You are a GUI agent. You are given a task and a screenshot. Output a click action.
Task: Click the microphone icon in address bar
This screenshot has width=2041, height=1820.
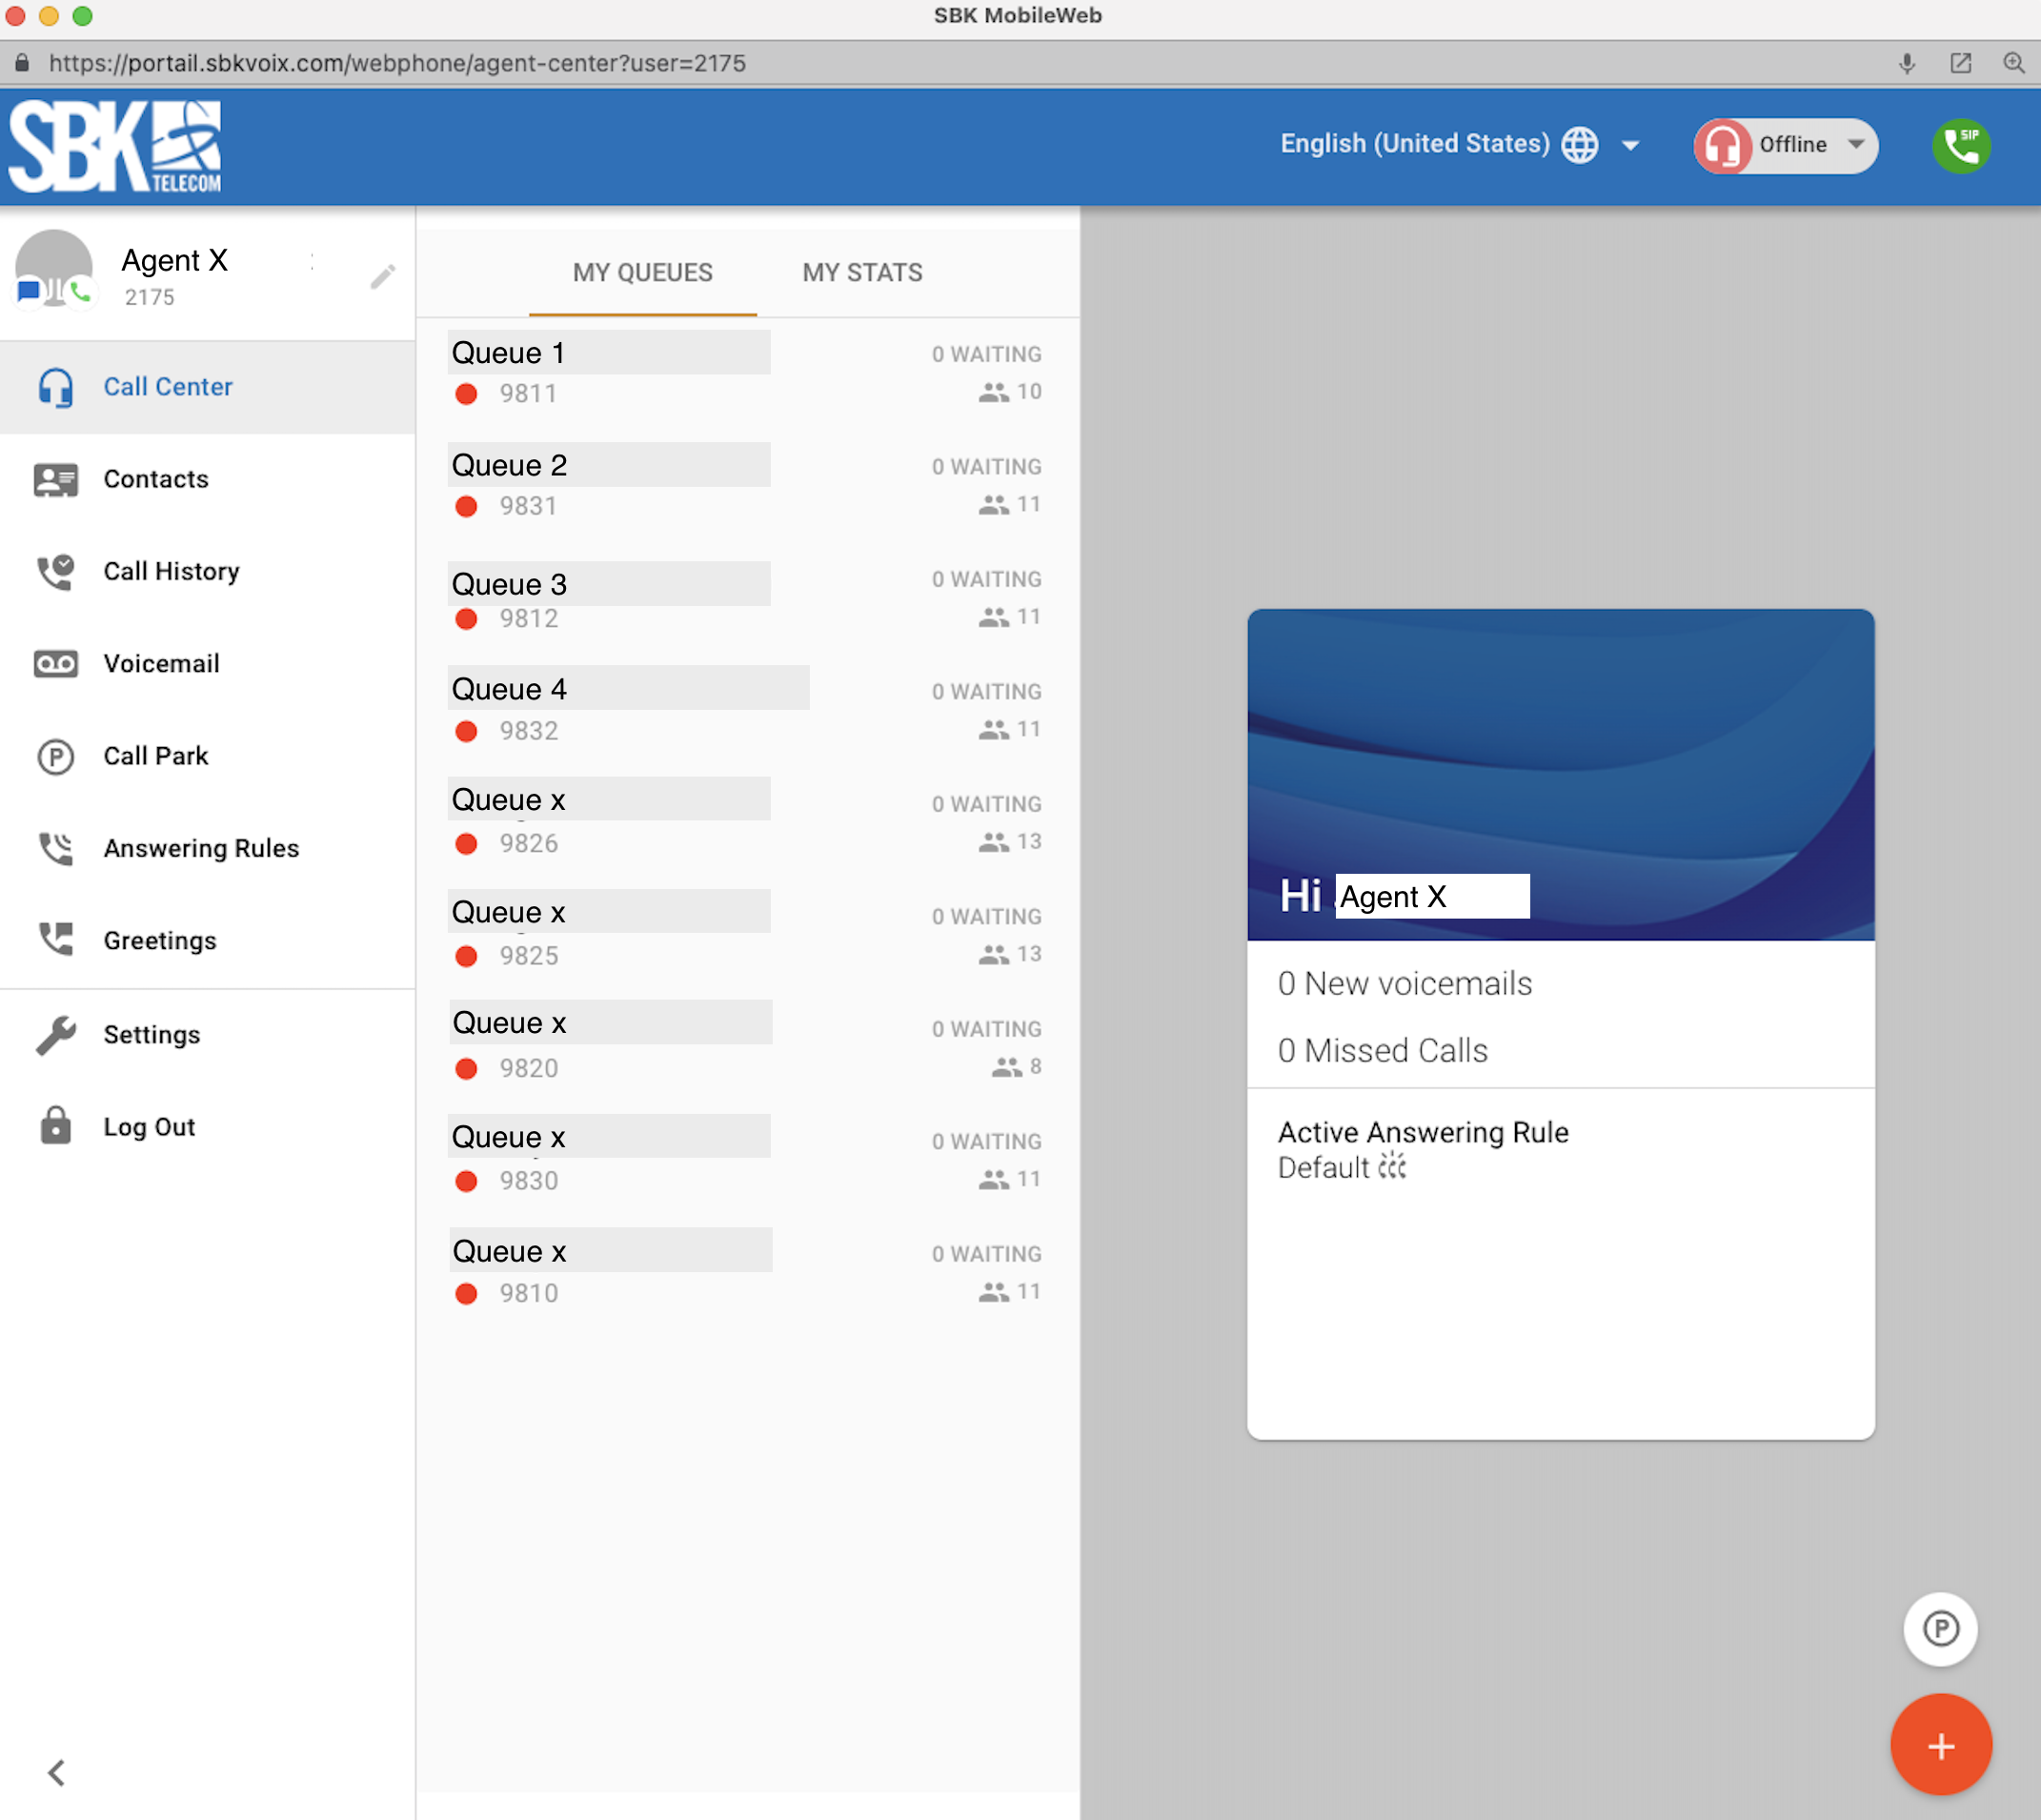coord(1907,64)
